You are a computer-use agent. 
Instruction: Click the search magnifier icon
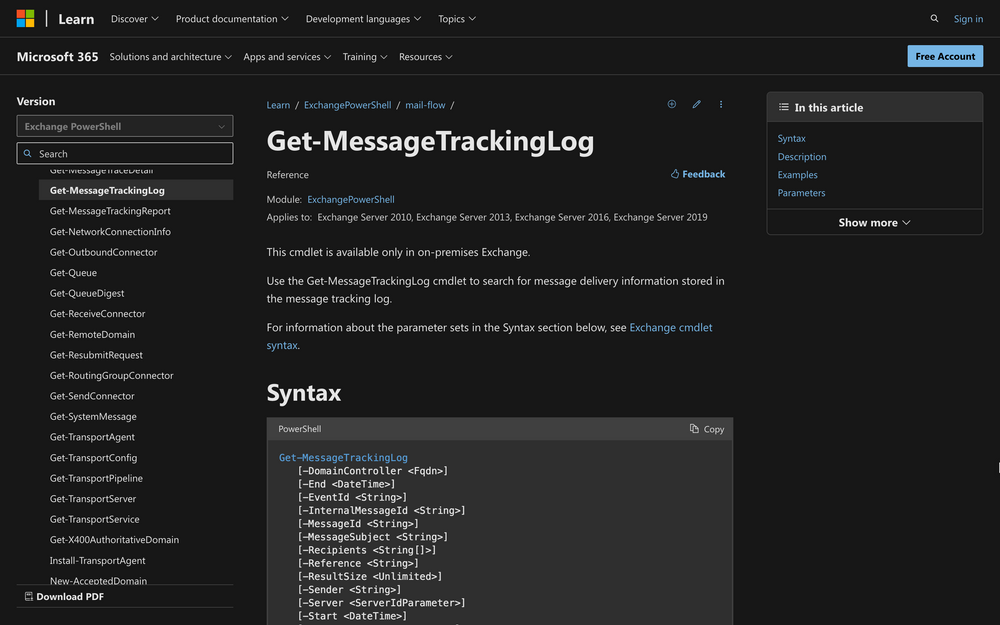[934, 18]
